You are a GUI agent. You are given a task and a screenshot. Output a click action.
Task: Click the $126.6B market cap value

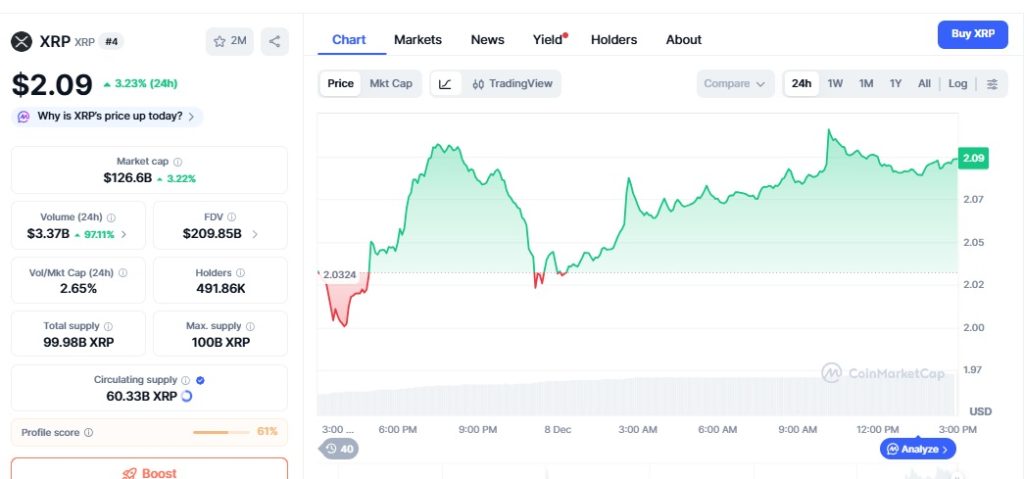coord(128,178)
